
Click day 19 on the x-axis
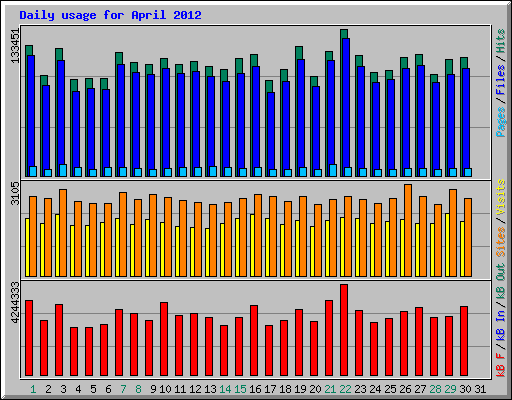300,389
